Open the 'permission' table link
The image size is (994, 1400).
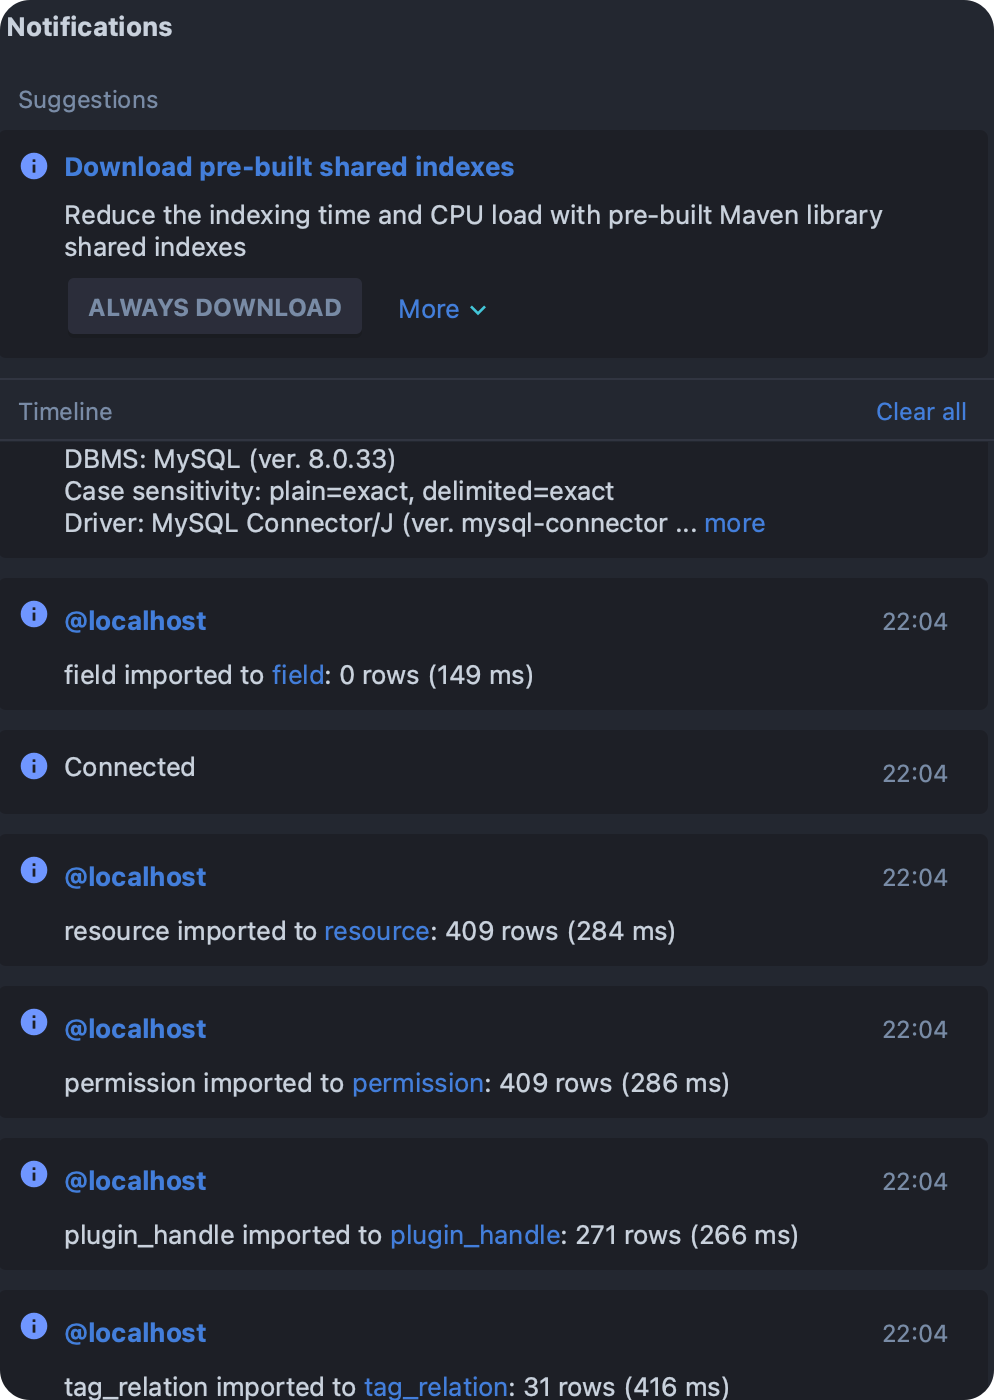coord(418,1084)
